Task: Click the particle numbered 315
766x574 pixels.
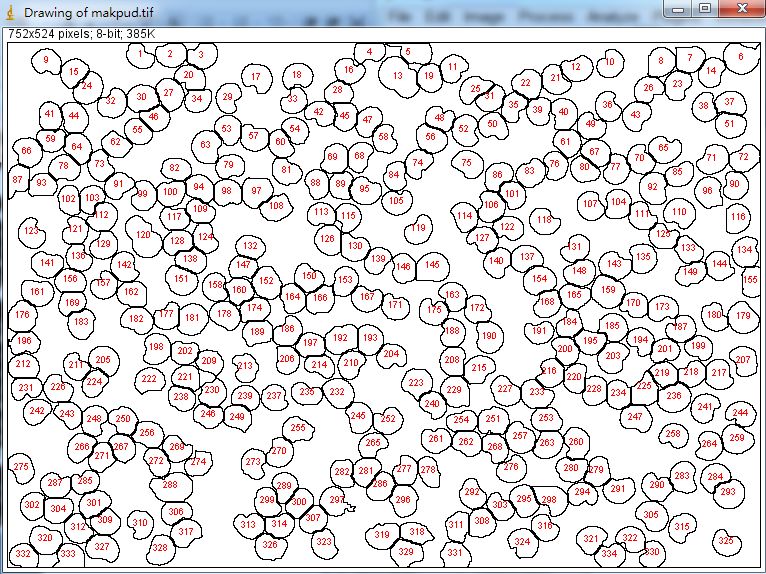Action: (682, 527)
